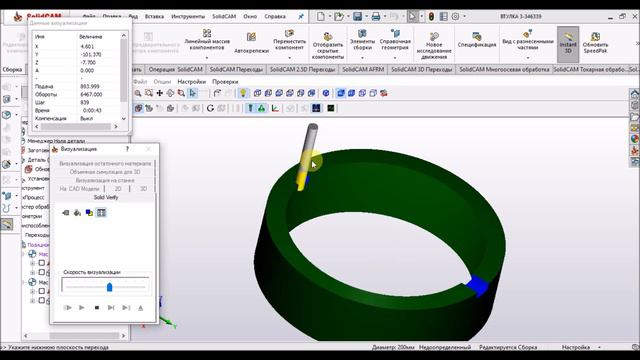640x360 pixels.
Task: Open the Инструменты menu
Action: [188, 16]
